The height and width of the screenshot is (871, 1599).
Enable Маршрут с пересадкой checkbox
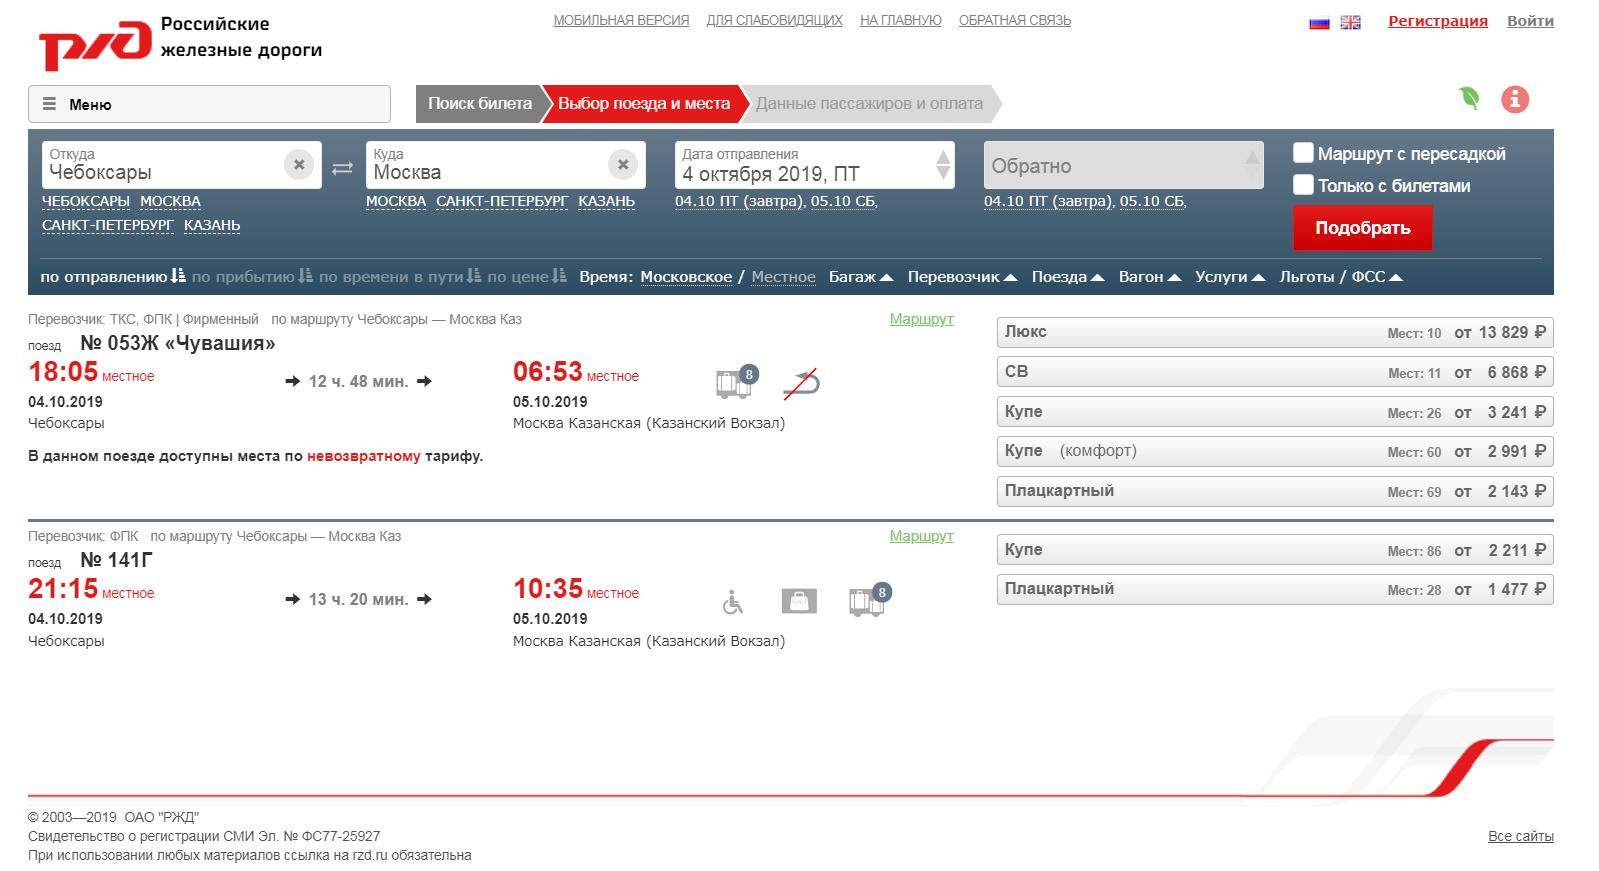[x=1303, y=153]
